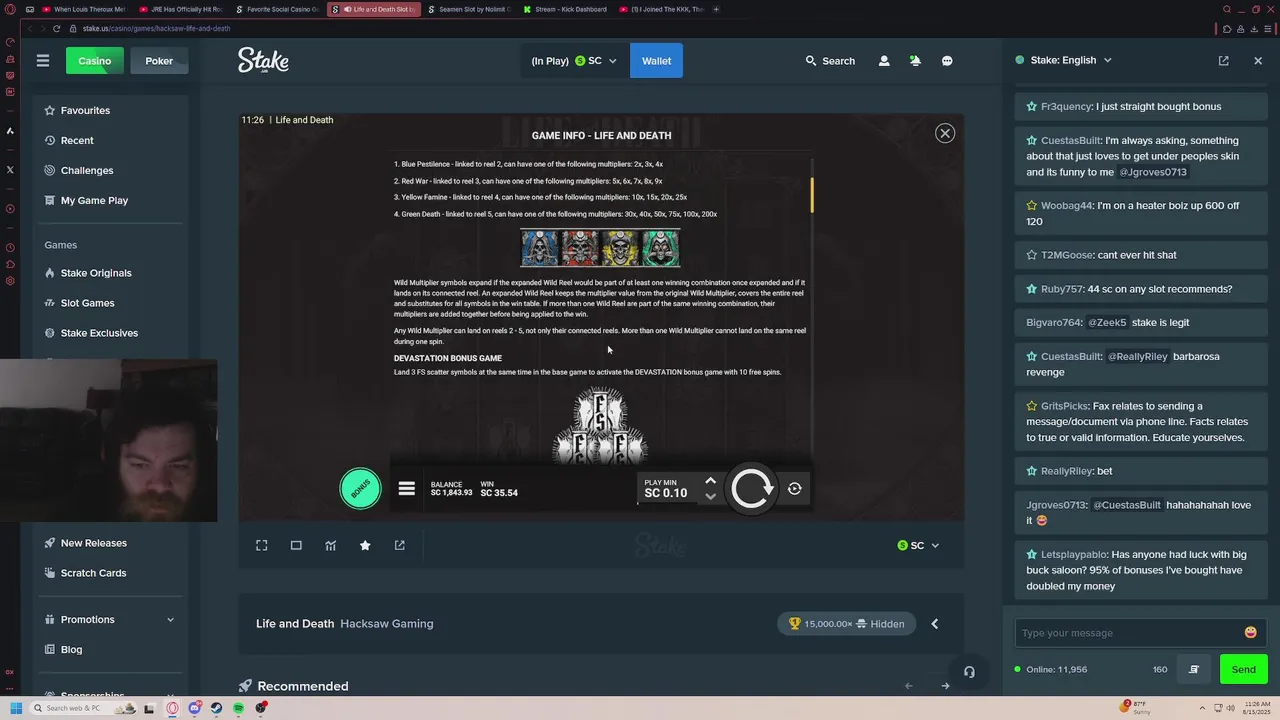Viewport: 1280px width, 720px height.
Task: Open the Hacksaw Gaming provider link
Action: [x=387, y=623]
